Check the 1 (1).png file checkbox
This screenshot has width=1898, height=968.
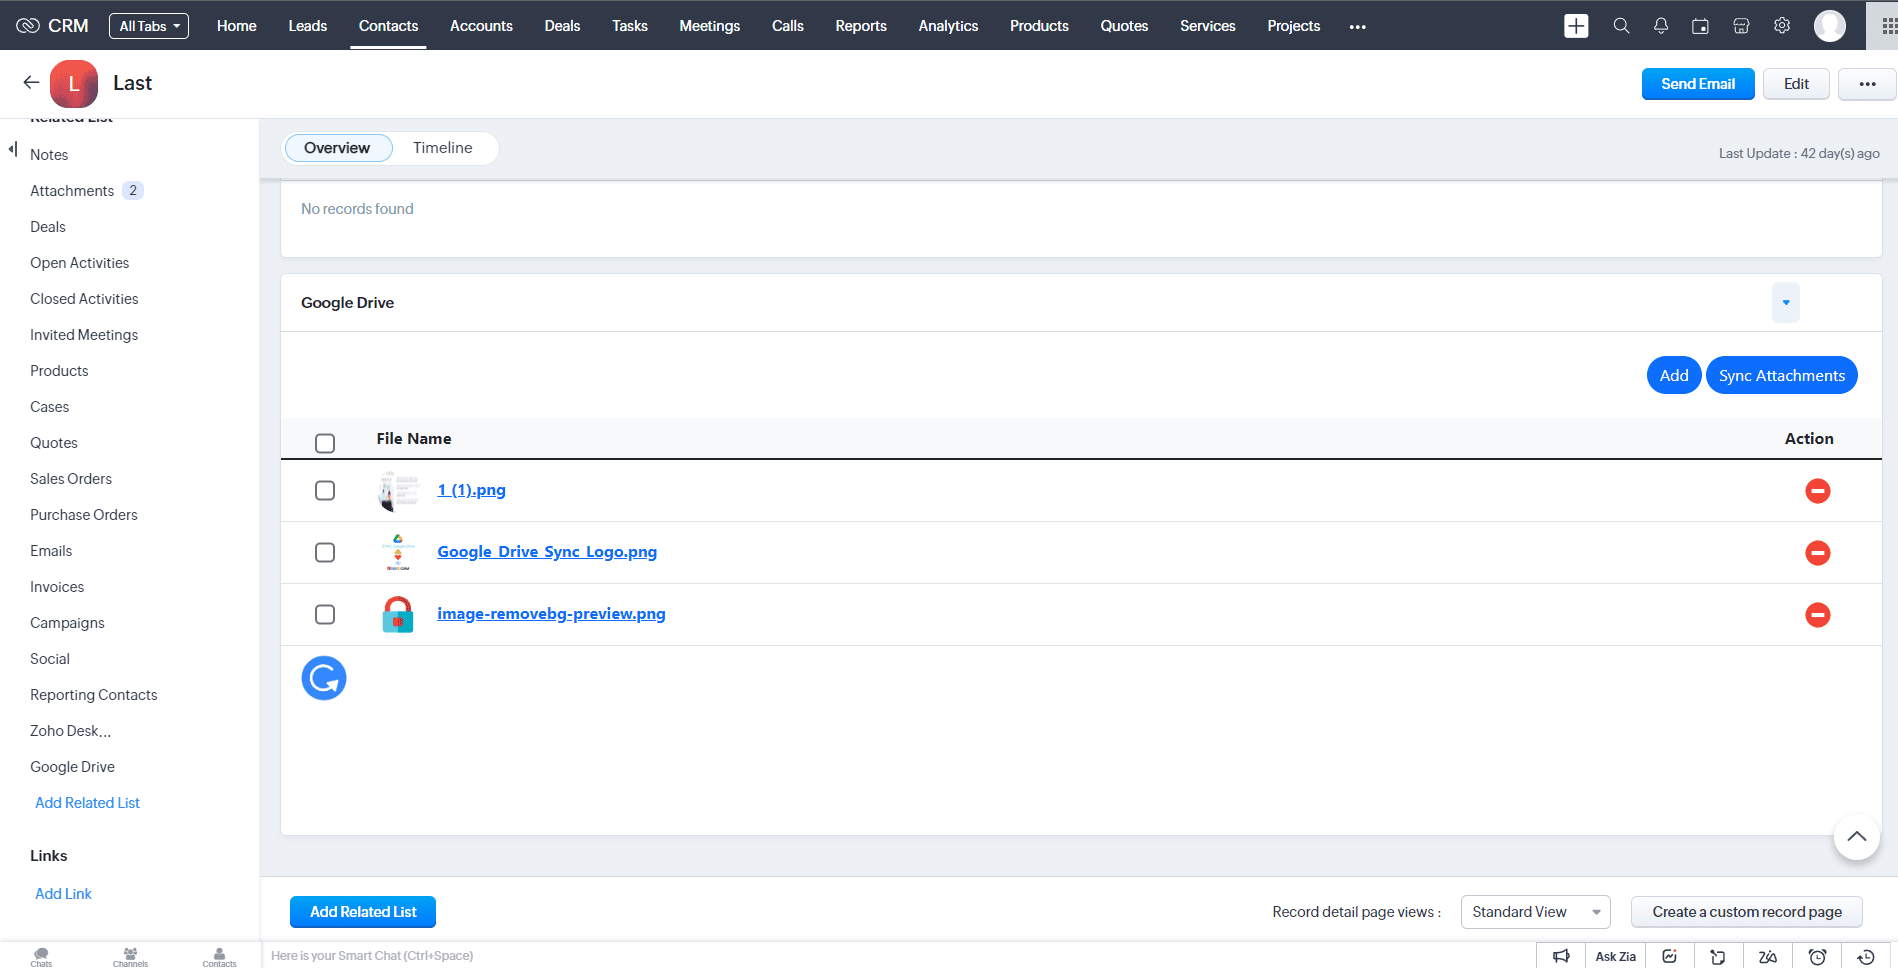click(325, 491)
